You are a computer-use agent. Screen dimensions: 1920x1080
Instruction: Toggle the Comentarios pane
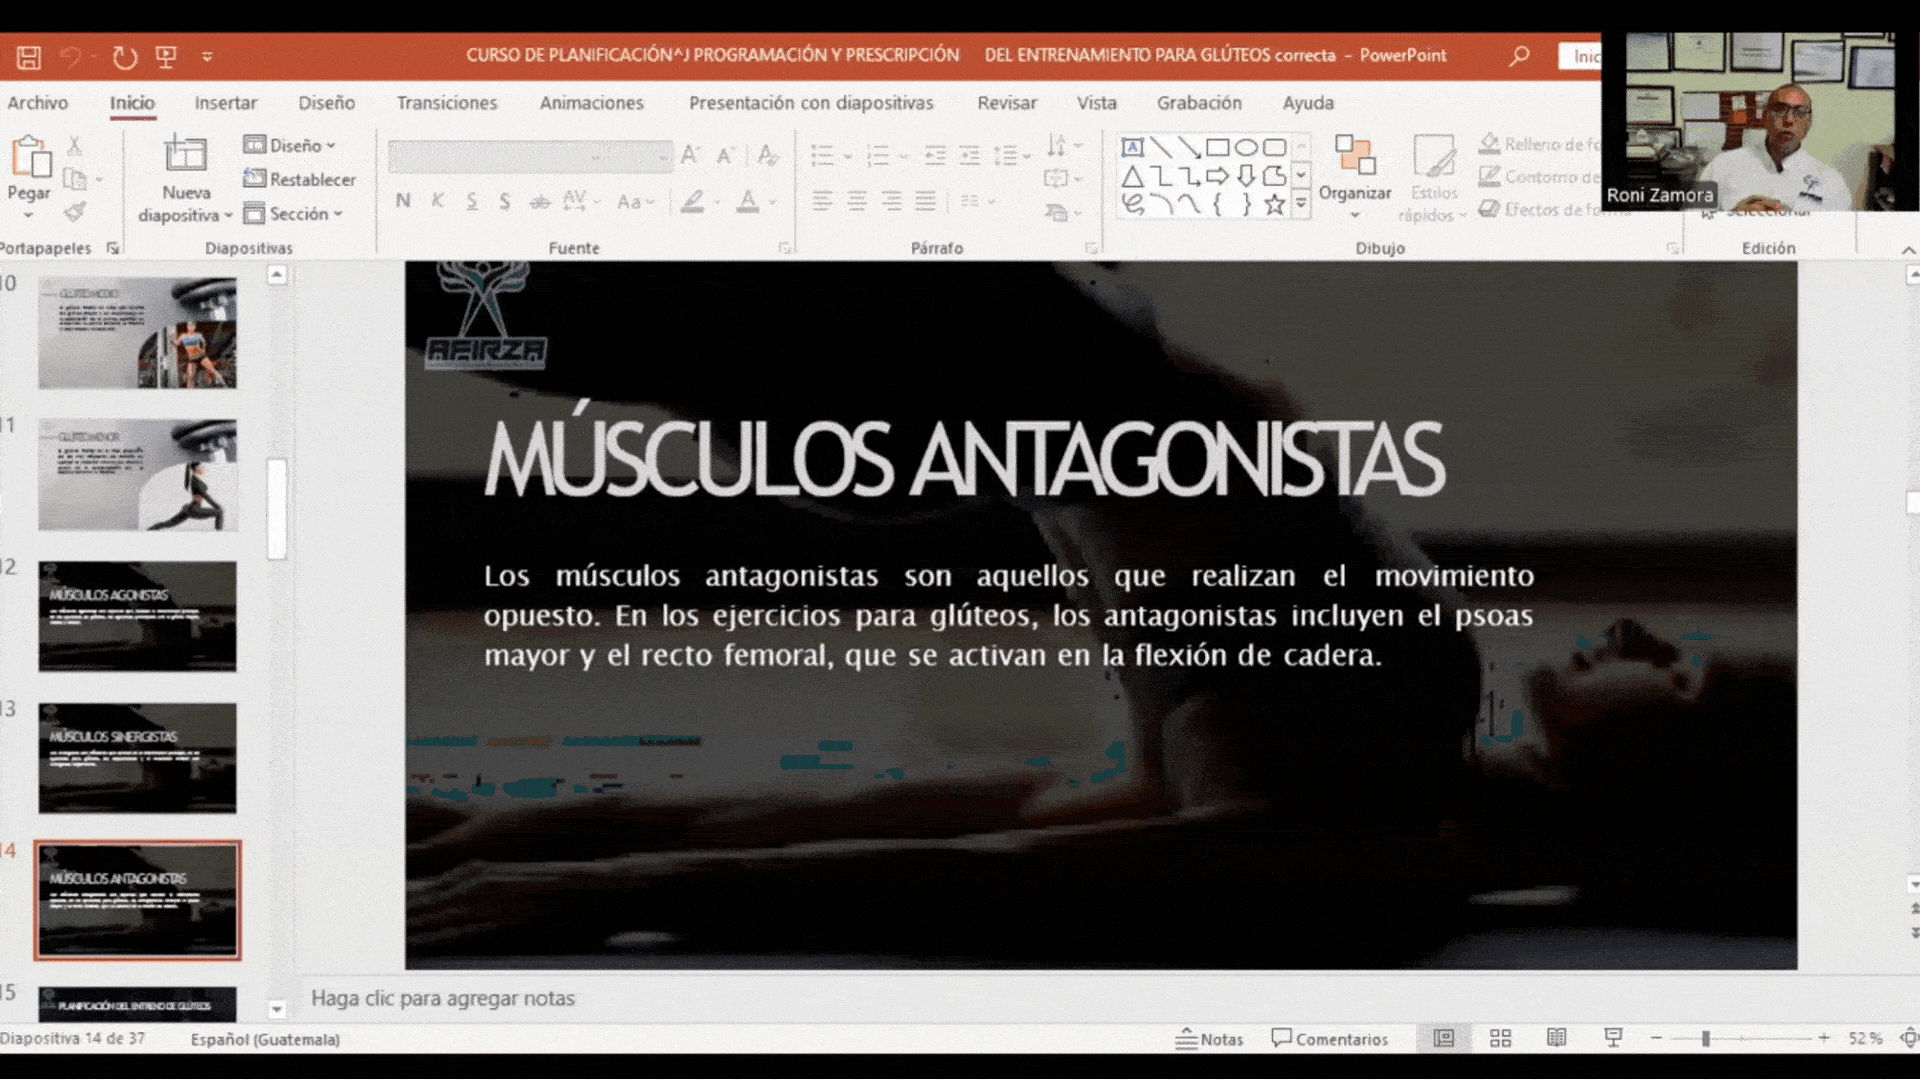1329,1039
